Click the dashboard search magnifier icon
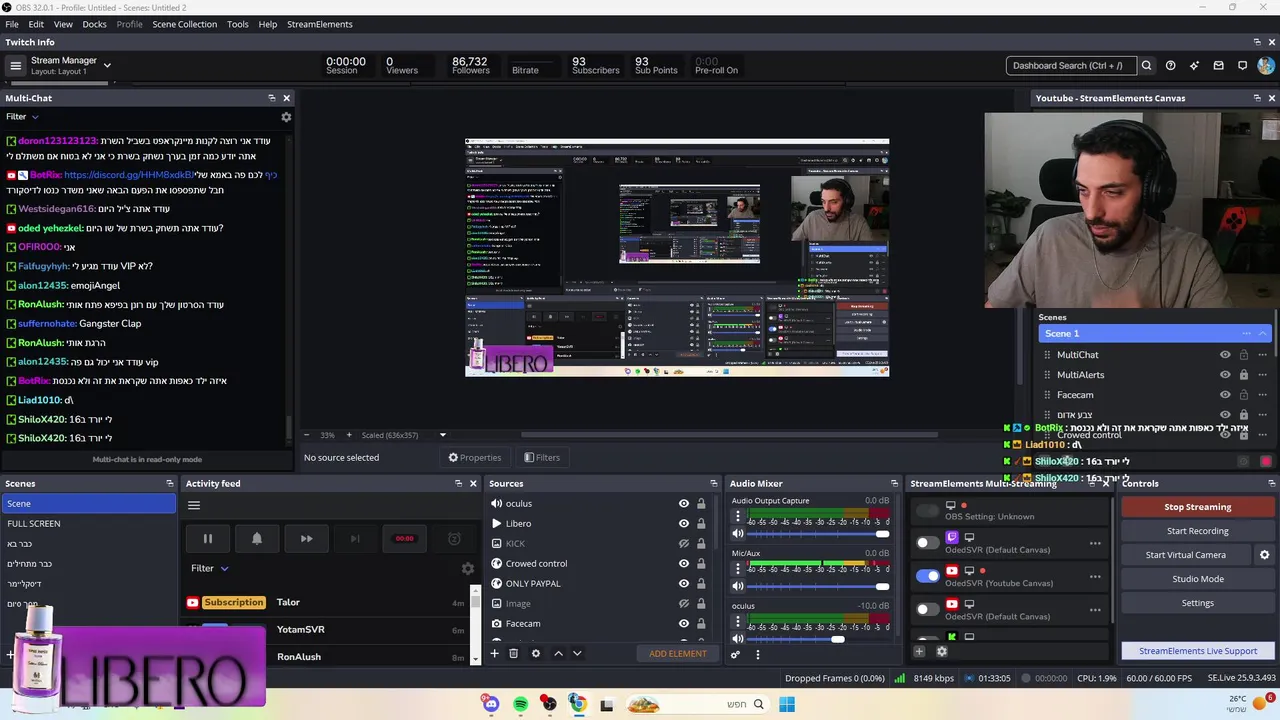The height and width of the screenshot is (720, 1280). click(x=1147, y=66)
